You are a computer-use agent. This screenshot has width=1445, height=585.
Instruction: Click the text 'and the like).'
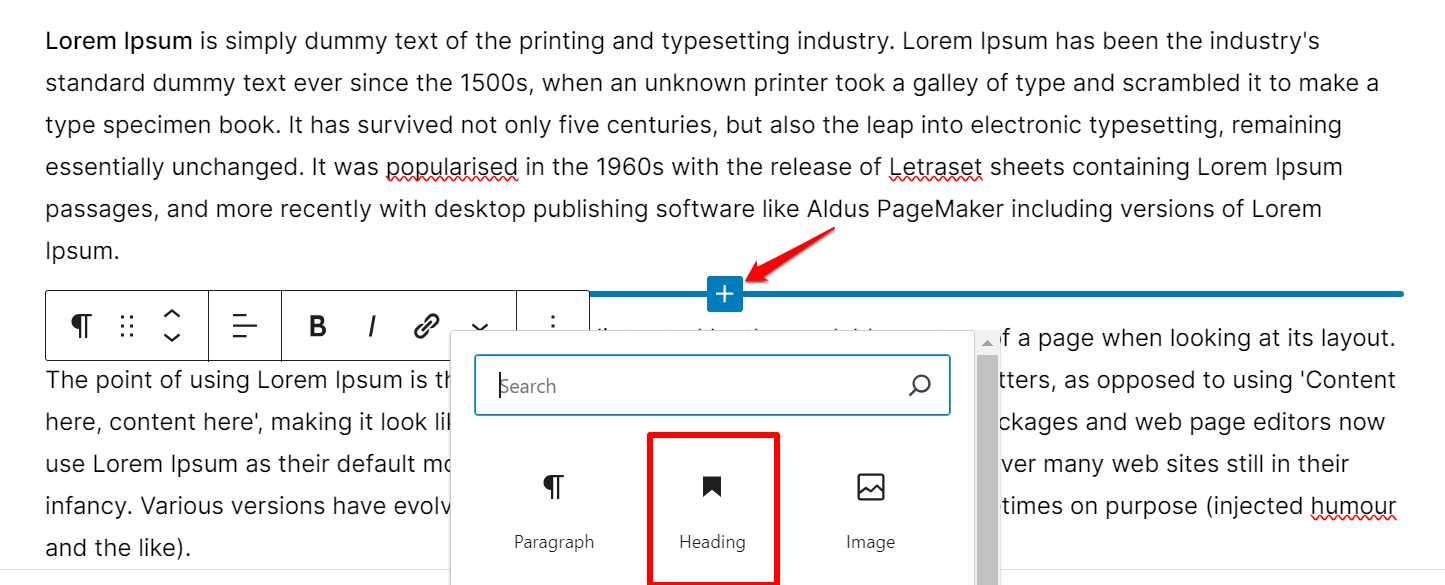[x=118, y=548]
